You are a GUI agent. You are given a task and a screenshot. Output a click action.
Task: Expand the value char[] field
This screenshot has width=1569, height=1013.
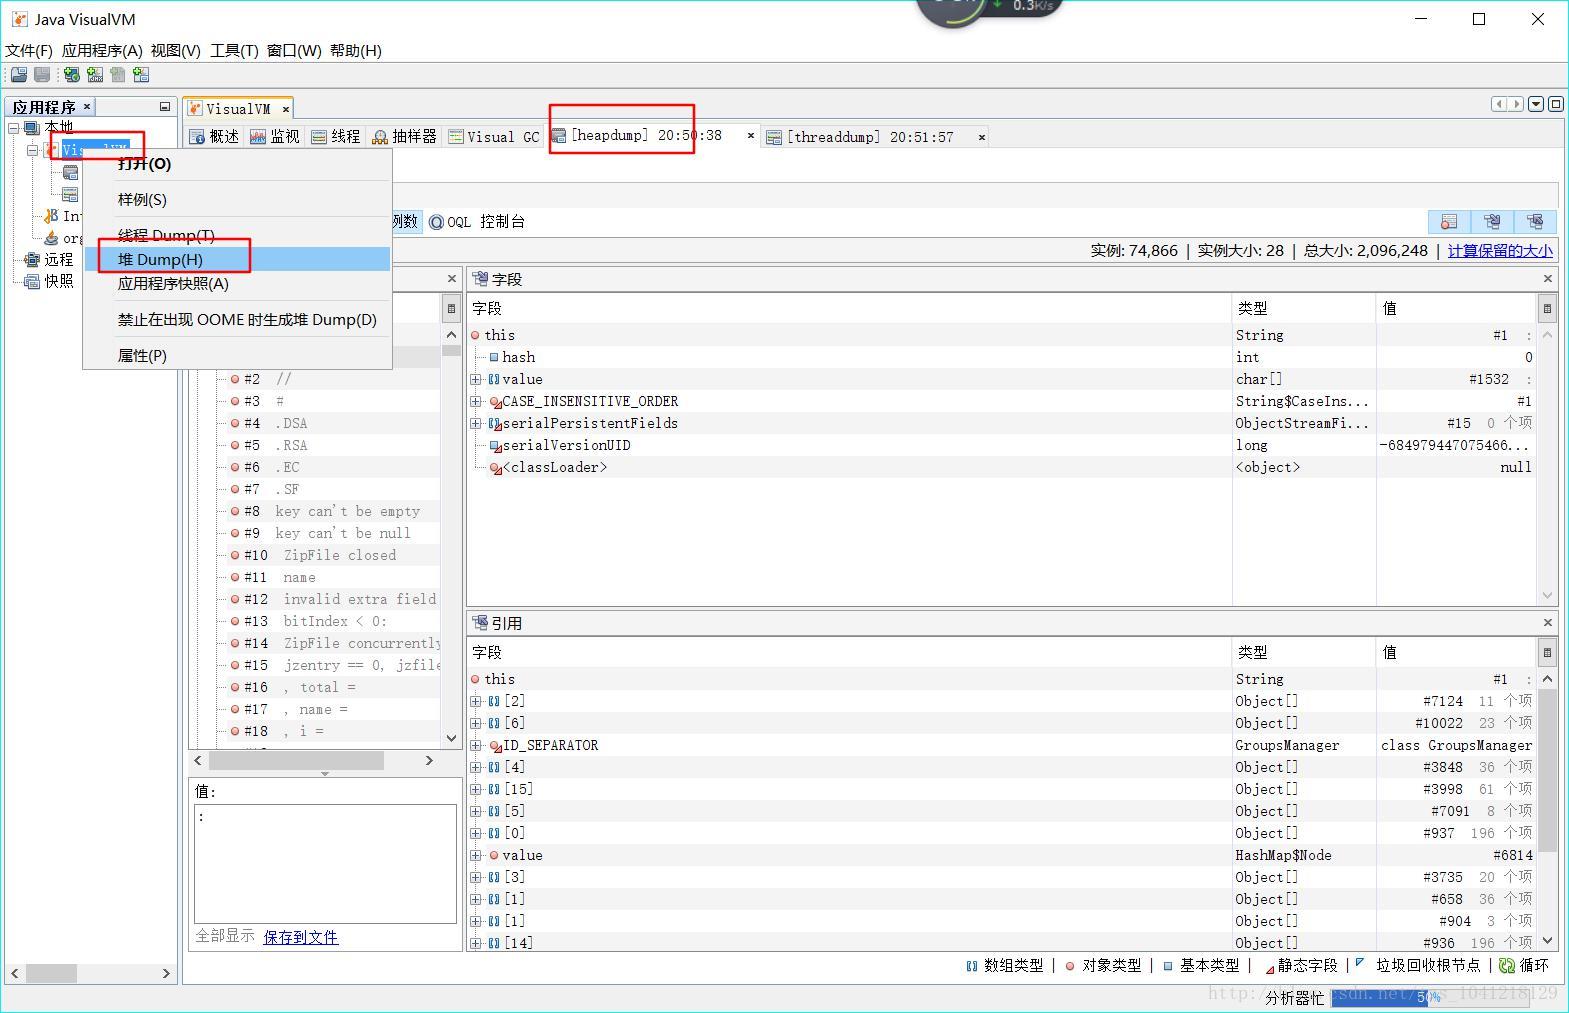[476, 379]
